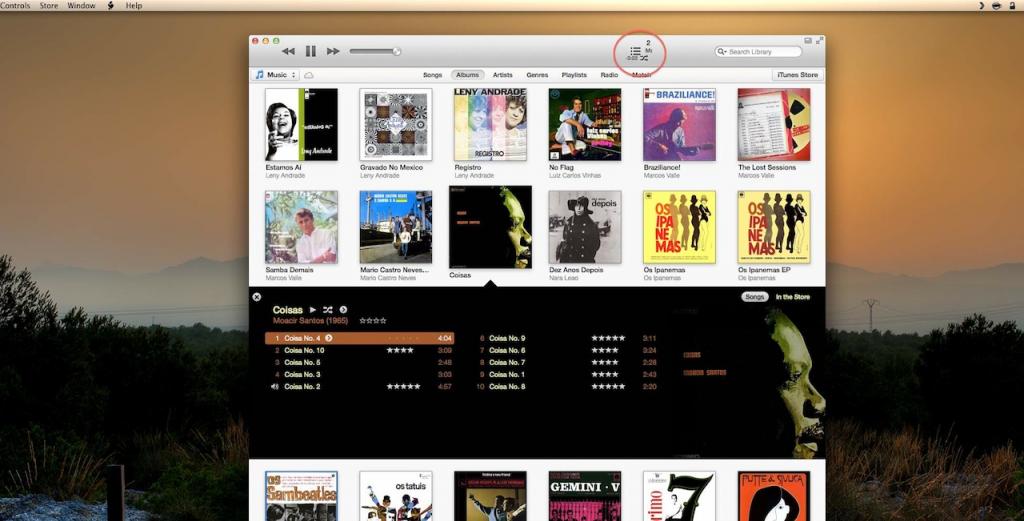Skip to next track with fast-forward button
Viewport: 1024px width, 521px height.
pyautogui.click(x=333, y=51)
